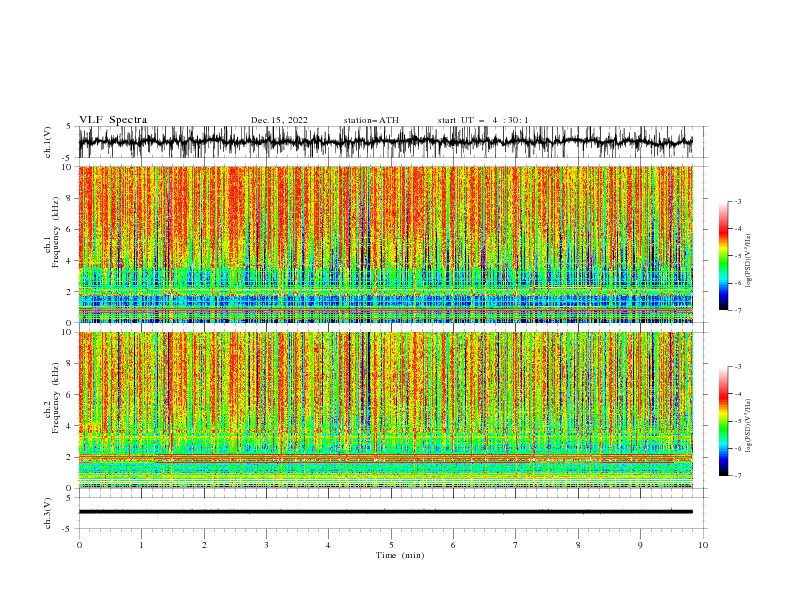792x612 pixels.
Task: Click the ch.3 voltage trace line
Action: [385, 512]
